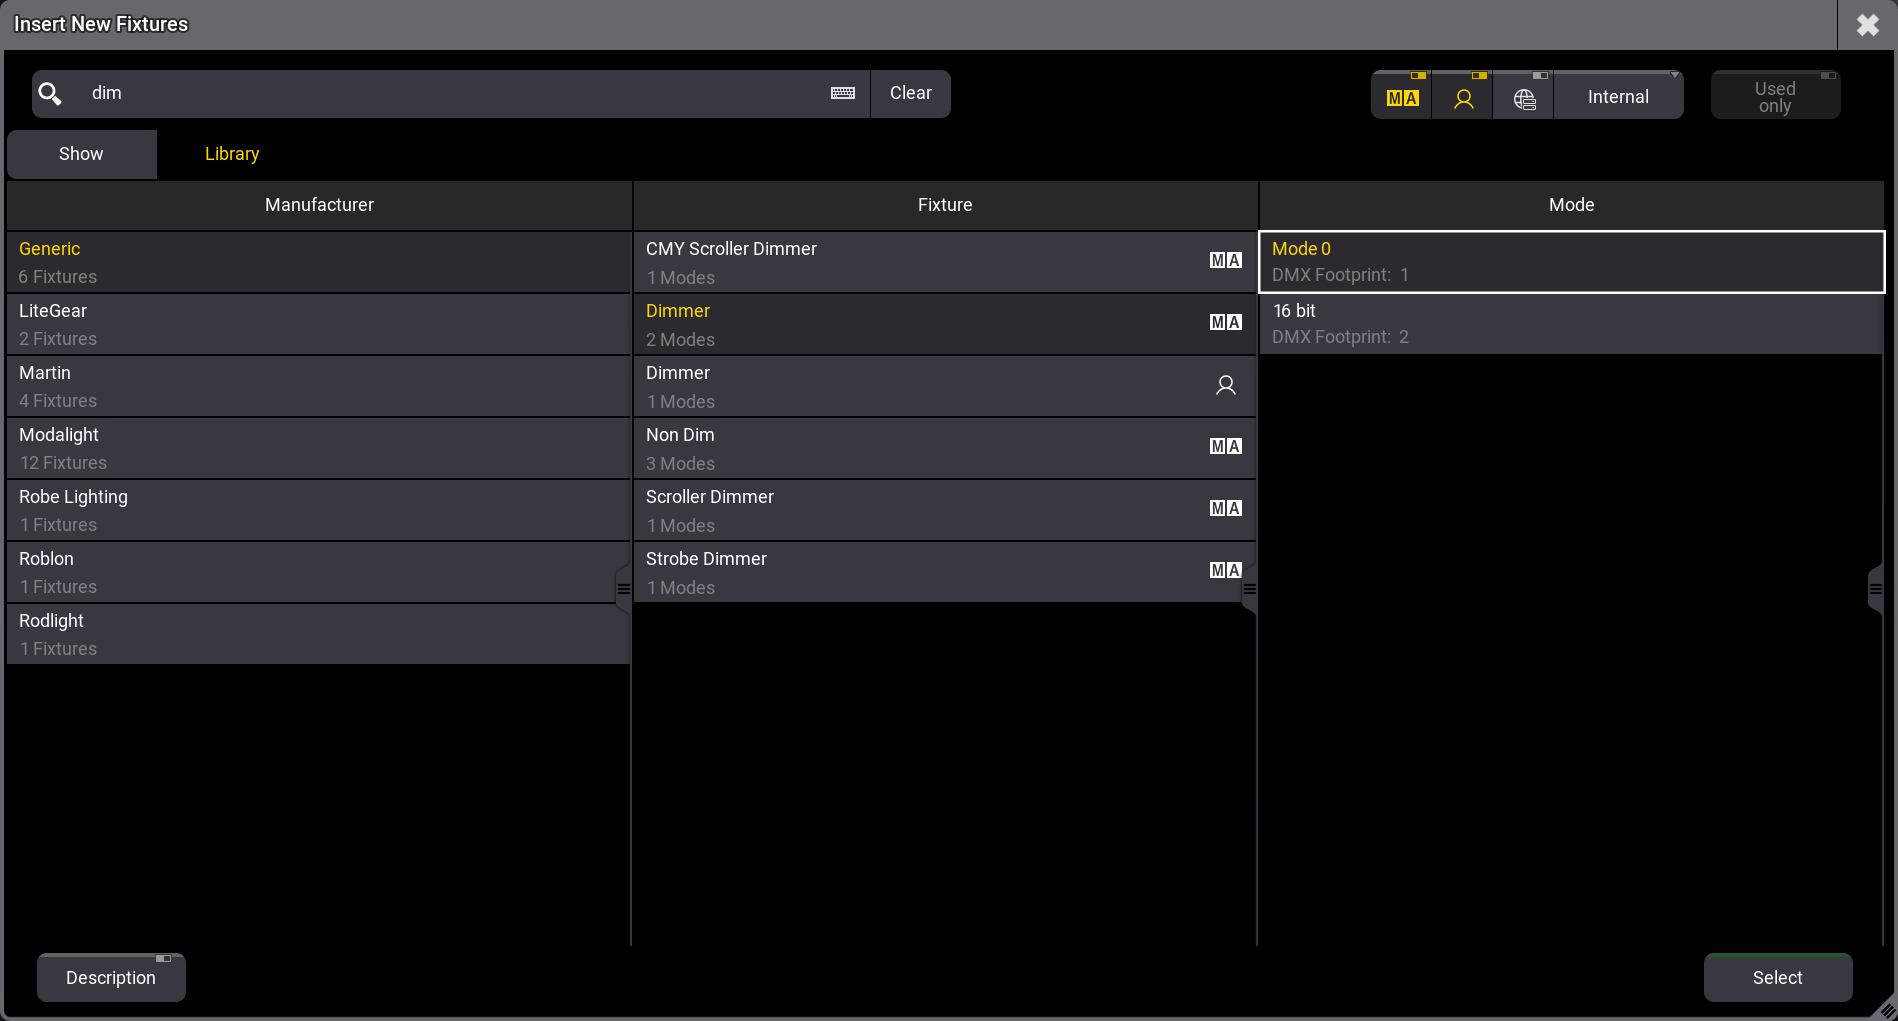Open the Internal drive dropdown
The height and width of the screenshot is (1021, 1898).
1619,96
